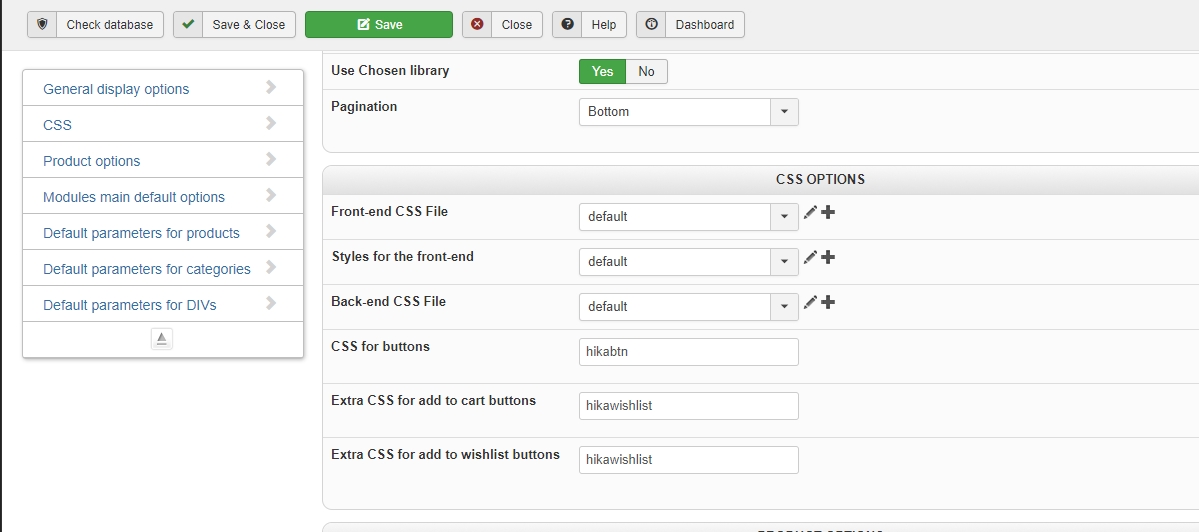This screenshot has height=532, width=1199.
Task: Expand Front-end CSS File dropdown
Action: (x=688, y=217)
